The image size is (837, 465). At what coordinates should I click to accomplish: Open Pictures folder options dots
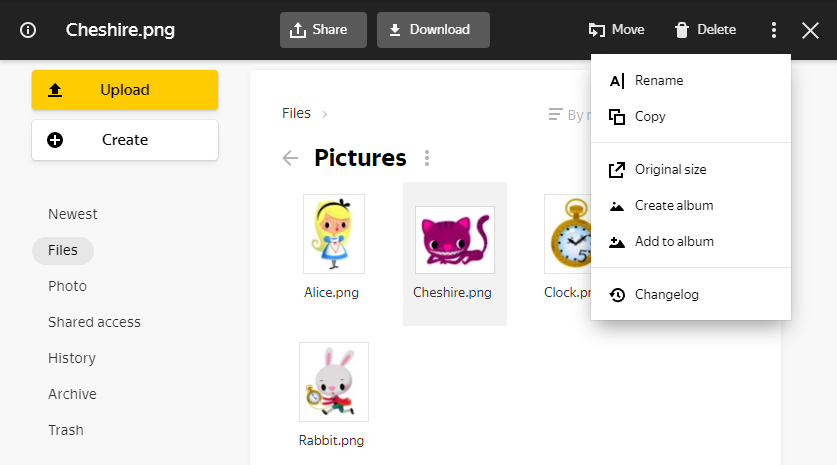pyautogui.click(x=427, y=158)
